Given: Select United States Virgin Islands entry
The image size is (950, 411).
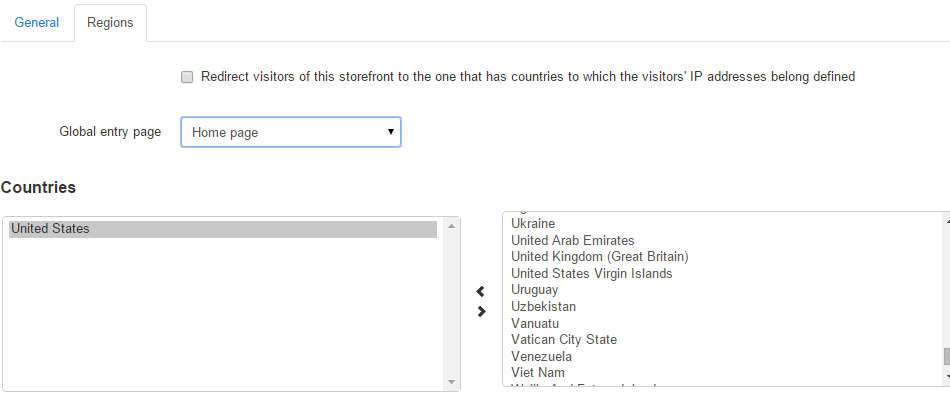Looking at the screenshot, I should pos(591,273).
